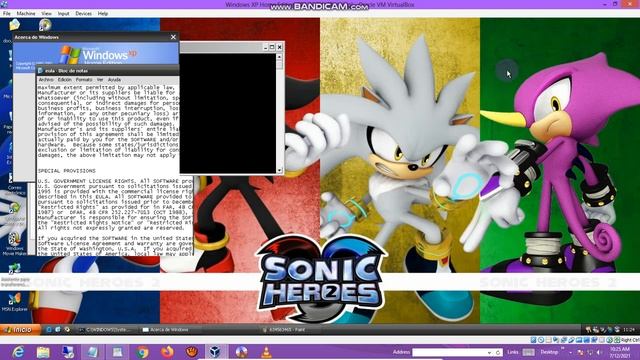Minimize the black console window

(265, 47)
